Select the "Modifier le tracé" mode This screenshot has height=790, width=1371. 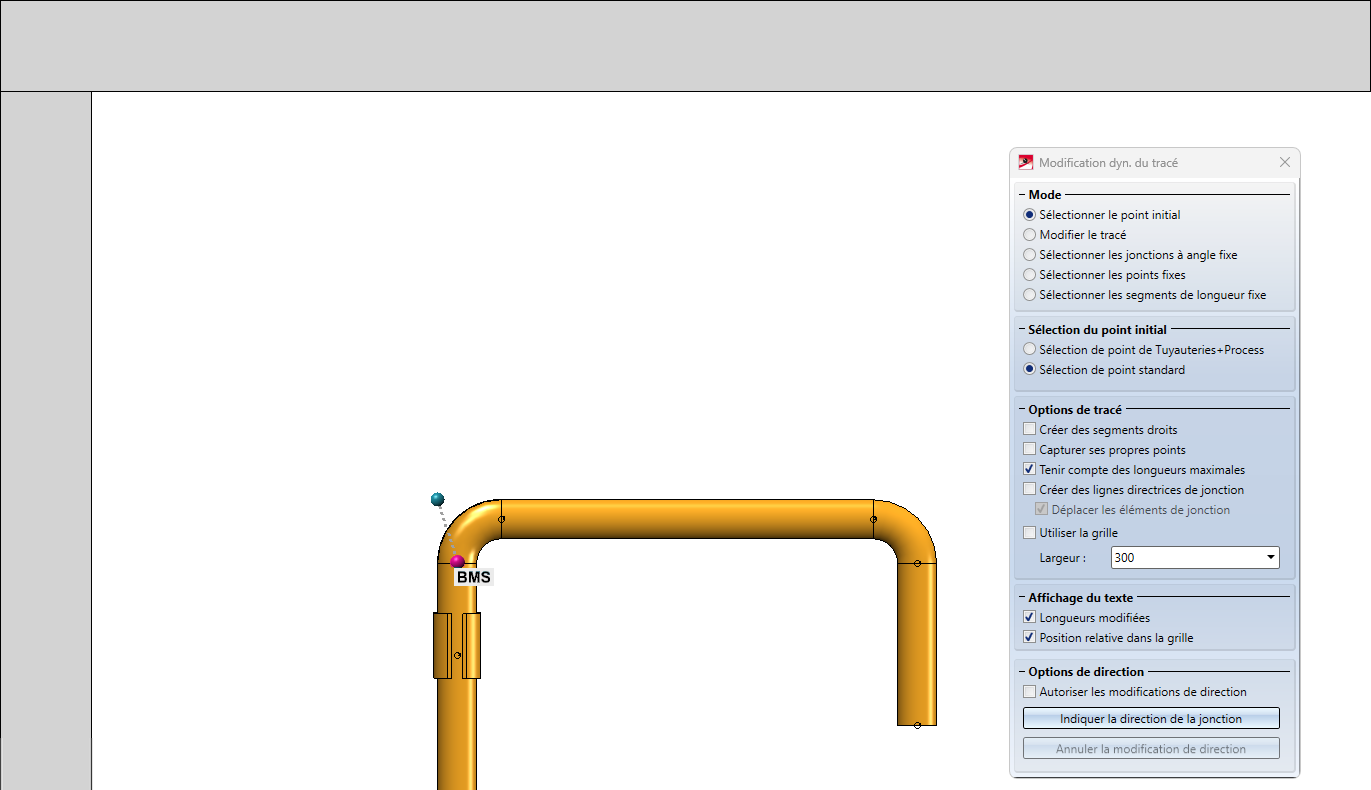(x=1030, y=235)
